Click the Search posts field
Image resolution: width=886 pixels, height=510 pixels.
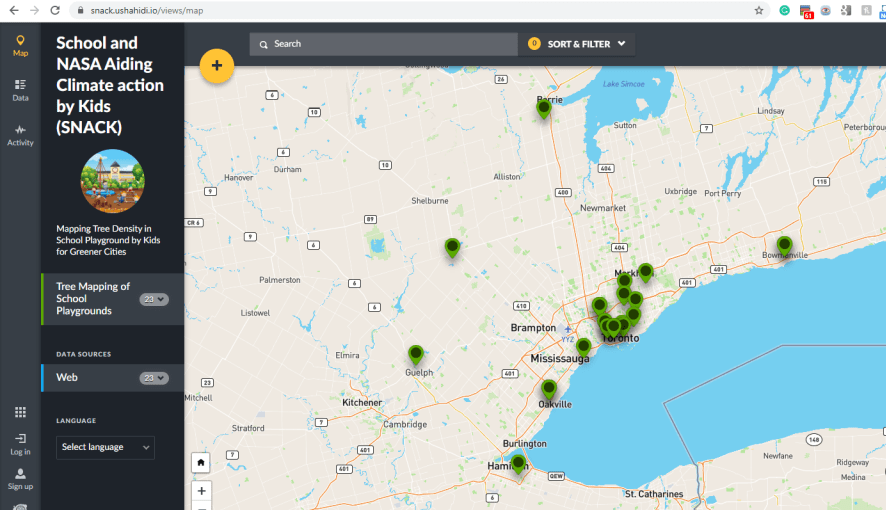pyautogui.click(x=385, y=44)
